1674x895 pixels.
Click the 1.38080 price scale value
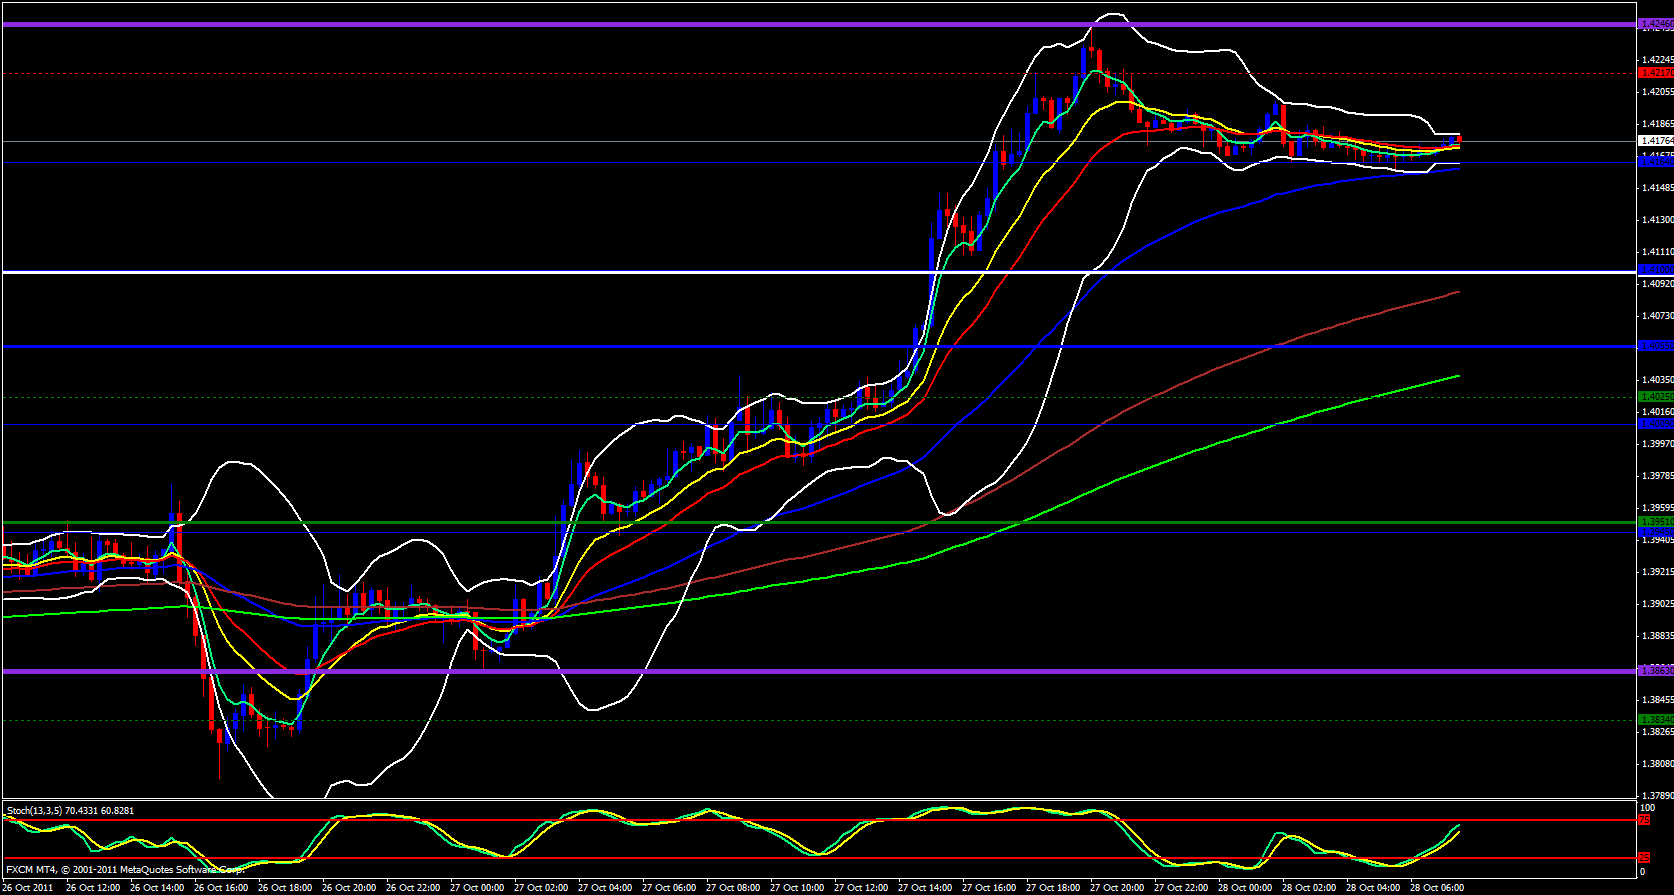click(1657, 764)
